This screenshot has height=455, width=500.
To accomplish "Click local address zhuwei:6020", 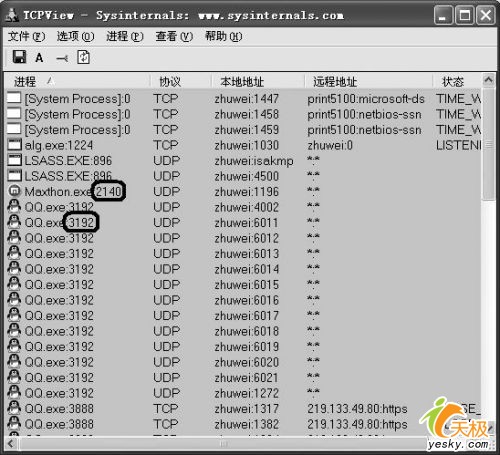I will (x=247, y=362).
